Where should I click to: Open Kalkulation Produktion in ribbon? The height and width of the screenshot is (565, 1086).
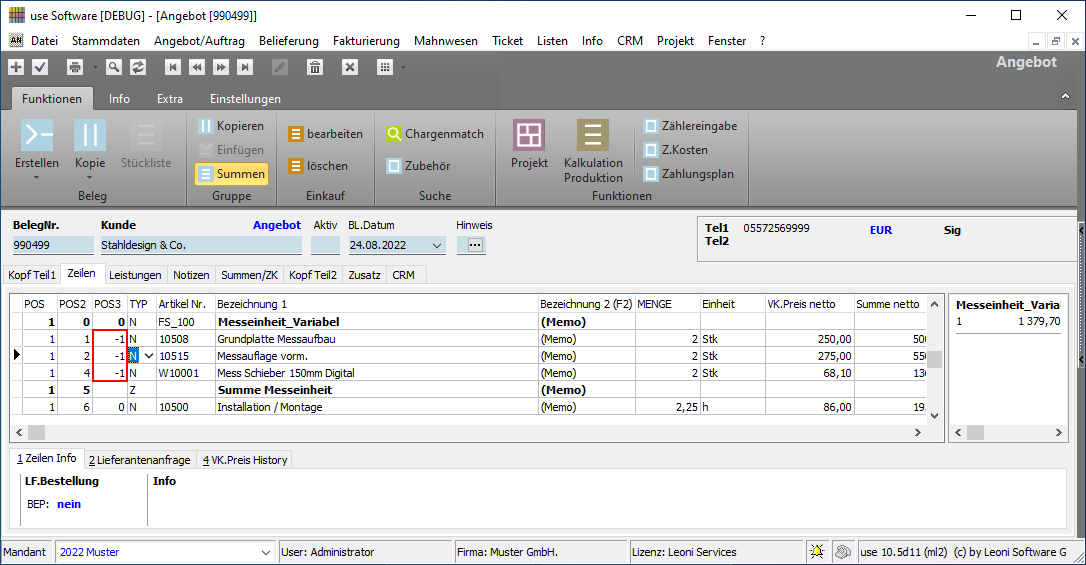coord(593,150)
